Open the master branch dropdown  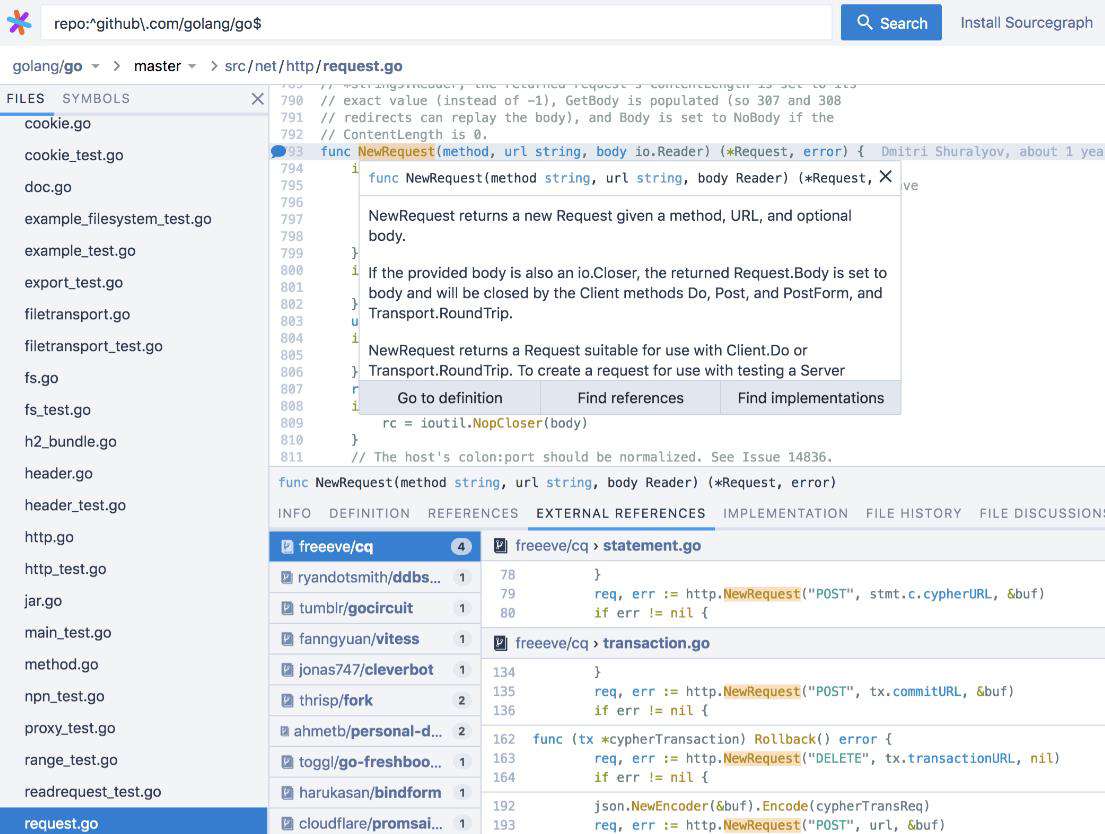pyautogui.click(x=192, y=66)
